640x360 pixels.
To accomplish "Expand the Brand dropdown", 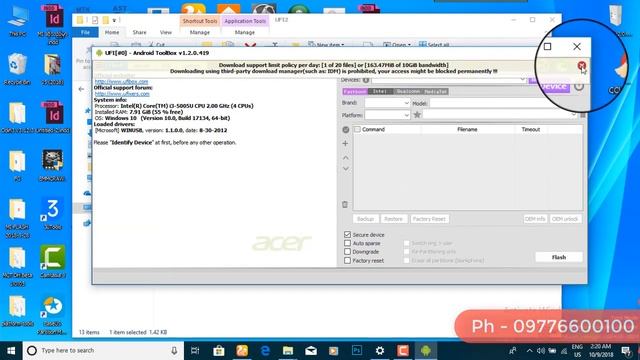I will click(x=406, y=103).
